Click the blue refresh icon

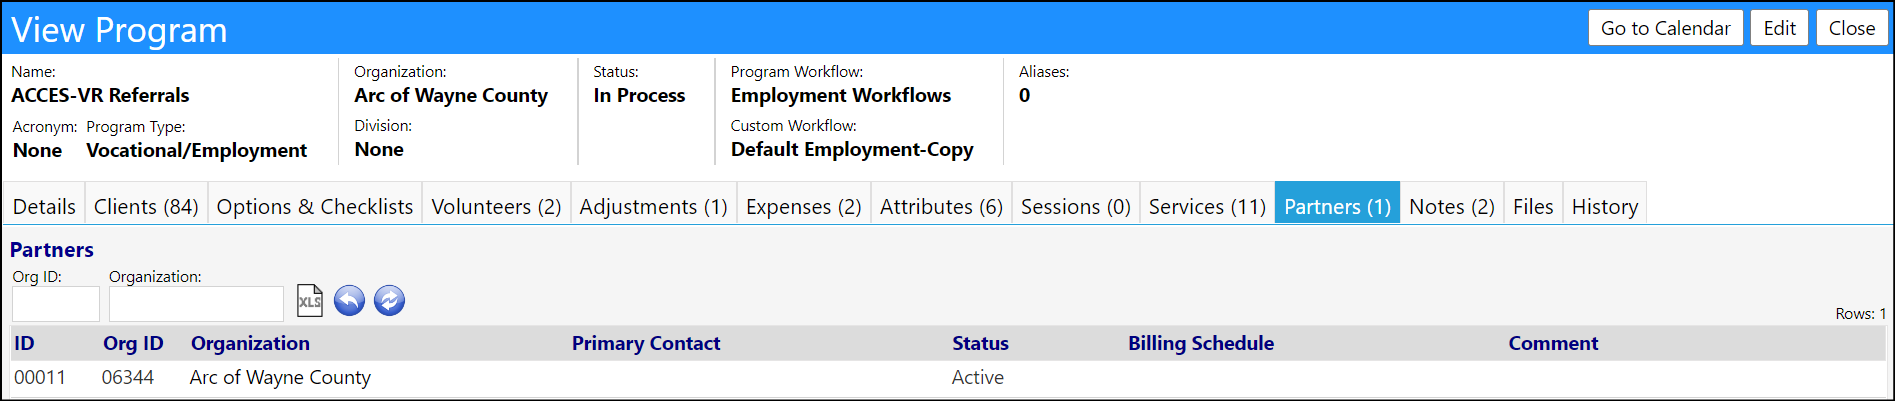point(389,300)
